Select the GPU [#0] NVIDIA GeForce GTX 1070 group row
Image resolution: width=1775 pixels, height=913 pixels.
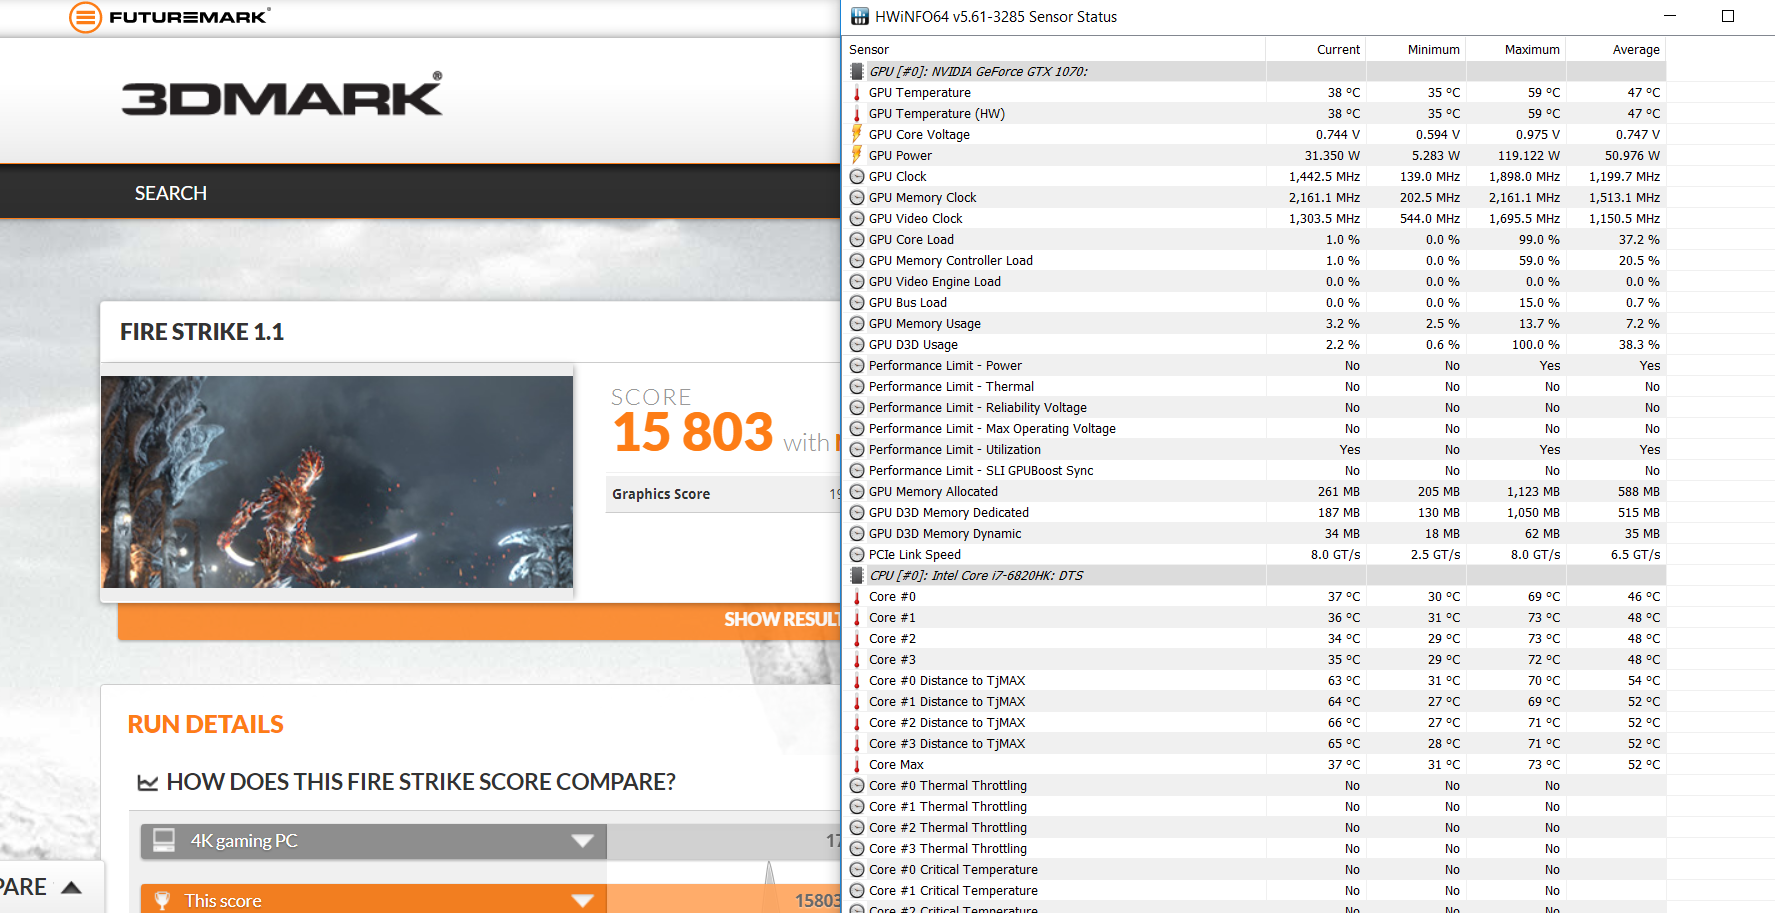tap(1256, 71)
